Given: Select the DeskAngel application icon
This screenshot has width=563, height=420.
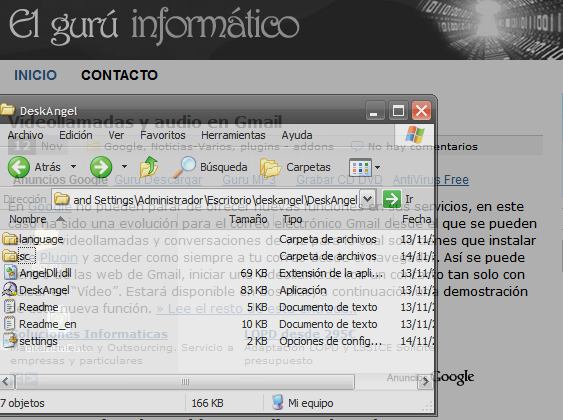Looking at the screenshot, I should coord(9,290).
